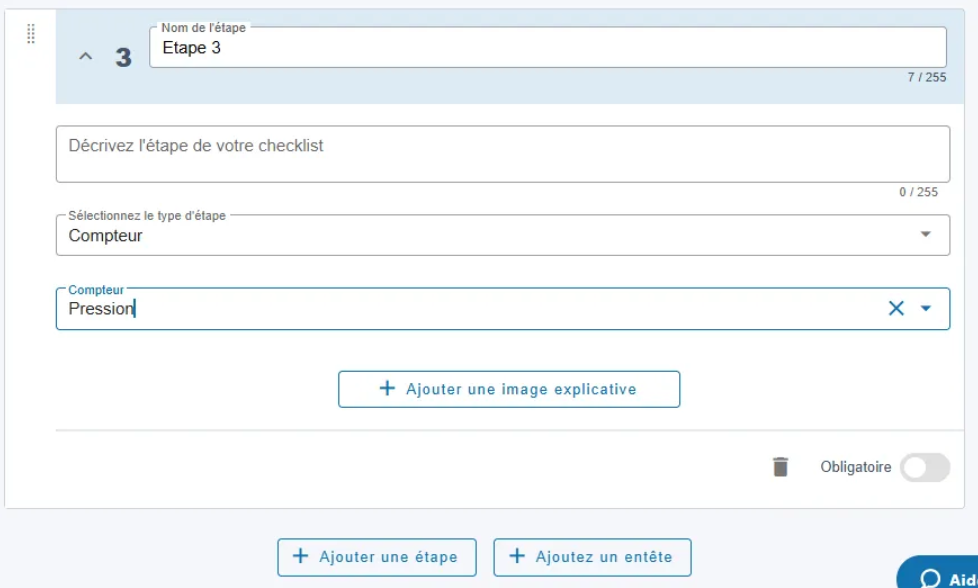Image resolution: width=978 pixels, height=588 pixels.
Task: Open the Sélectionnez le type d'étape dropdown arrow
Action: [926, 234]
